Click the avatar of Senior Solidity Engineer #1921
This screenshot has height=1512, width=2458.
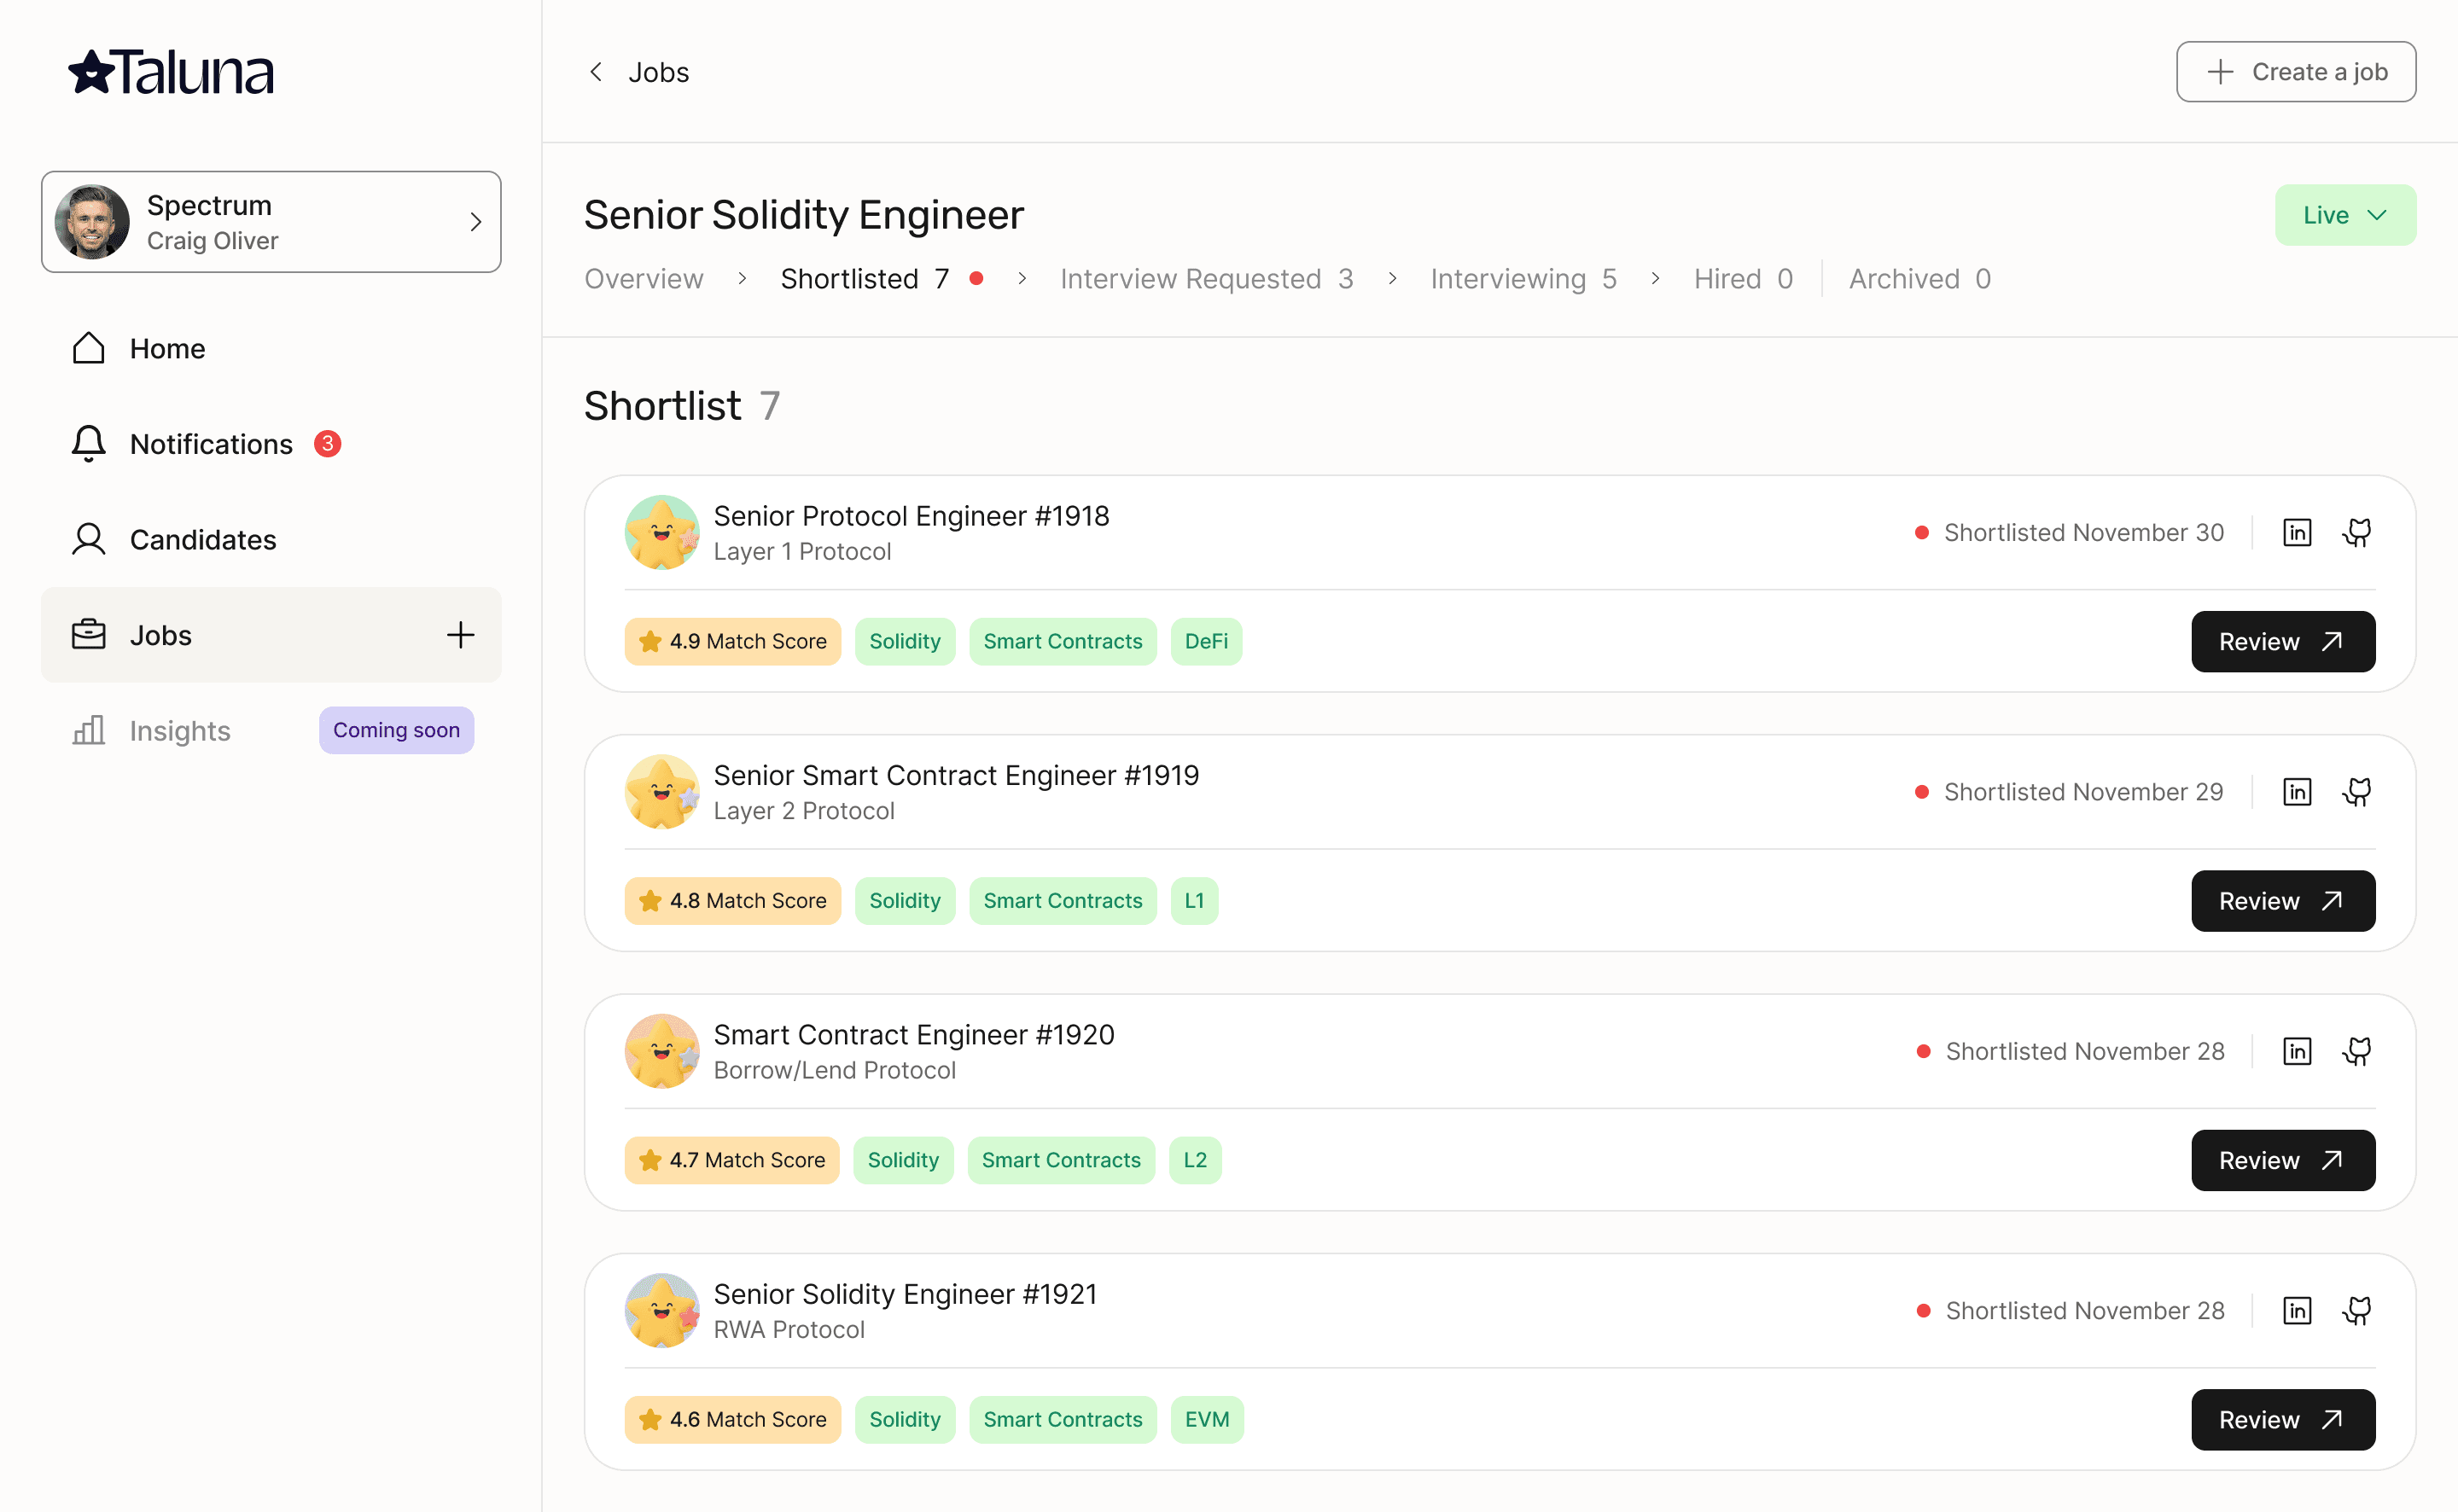[x=661, y=1310]
